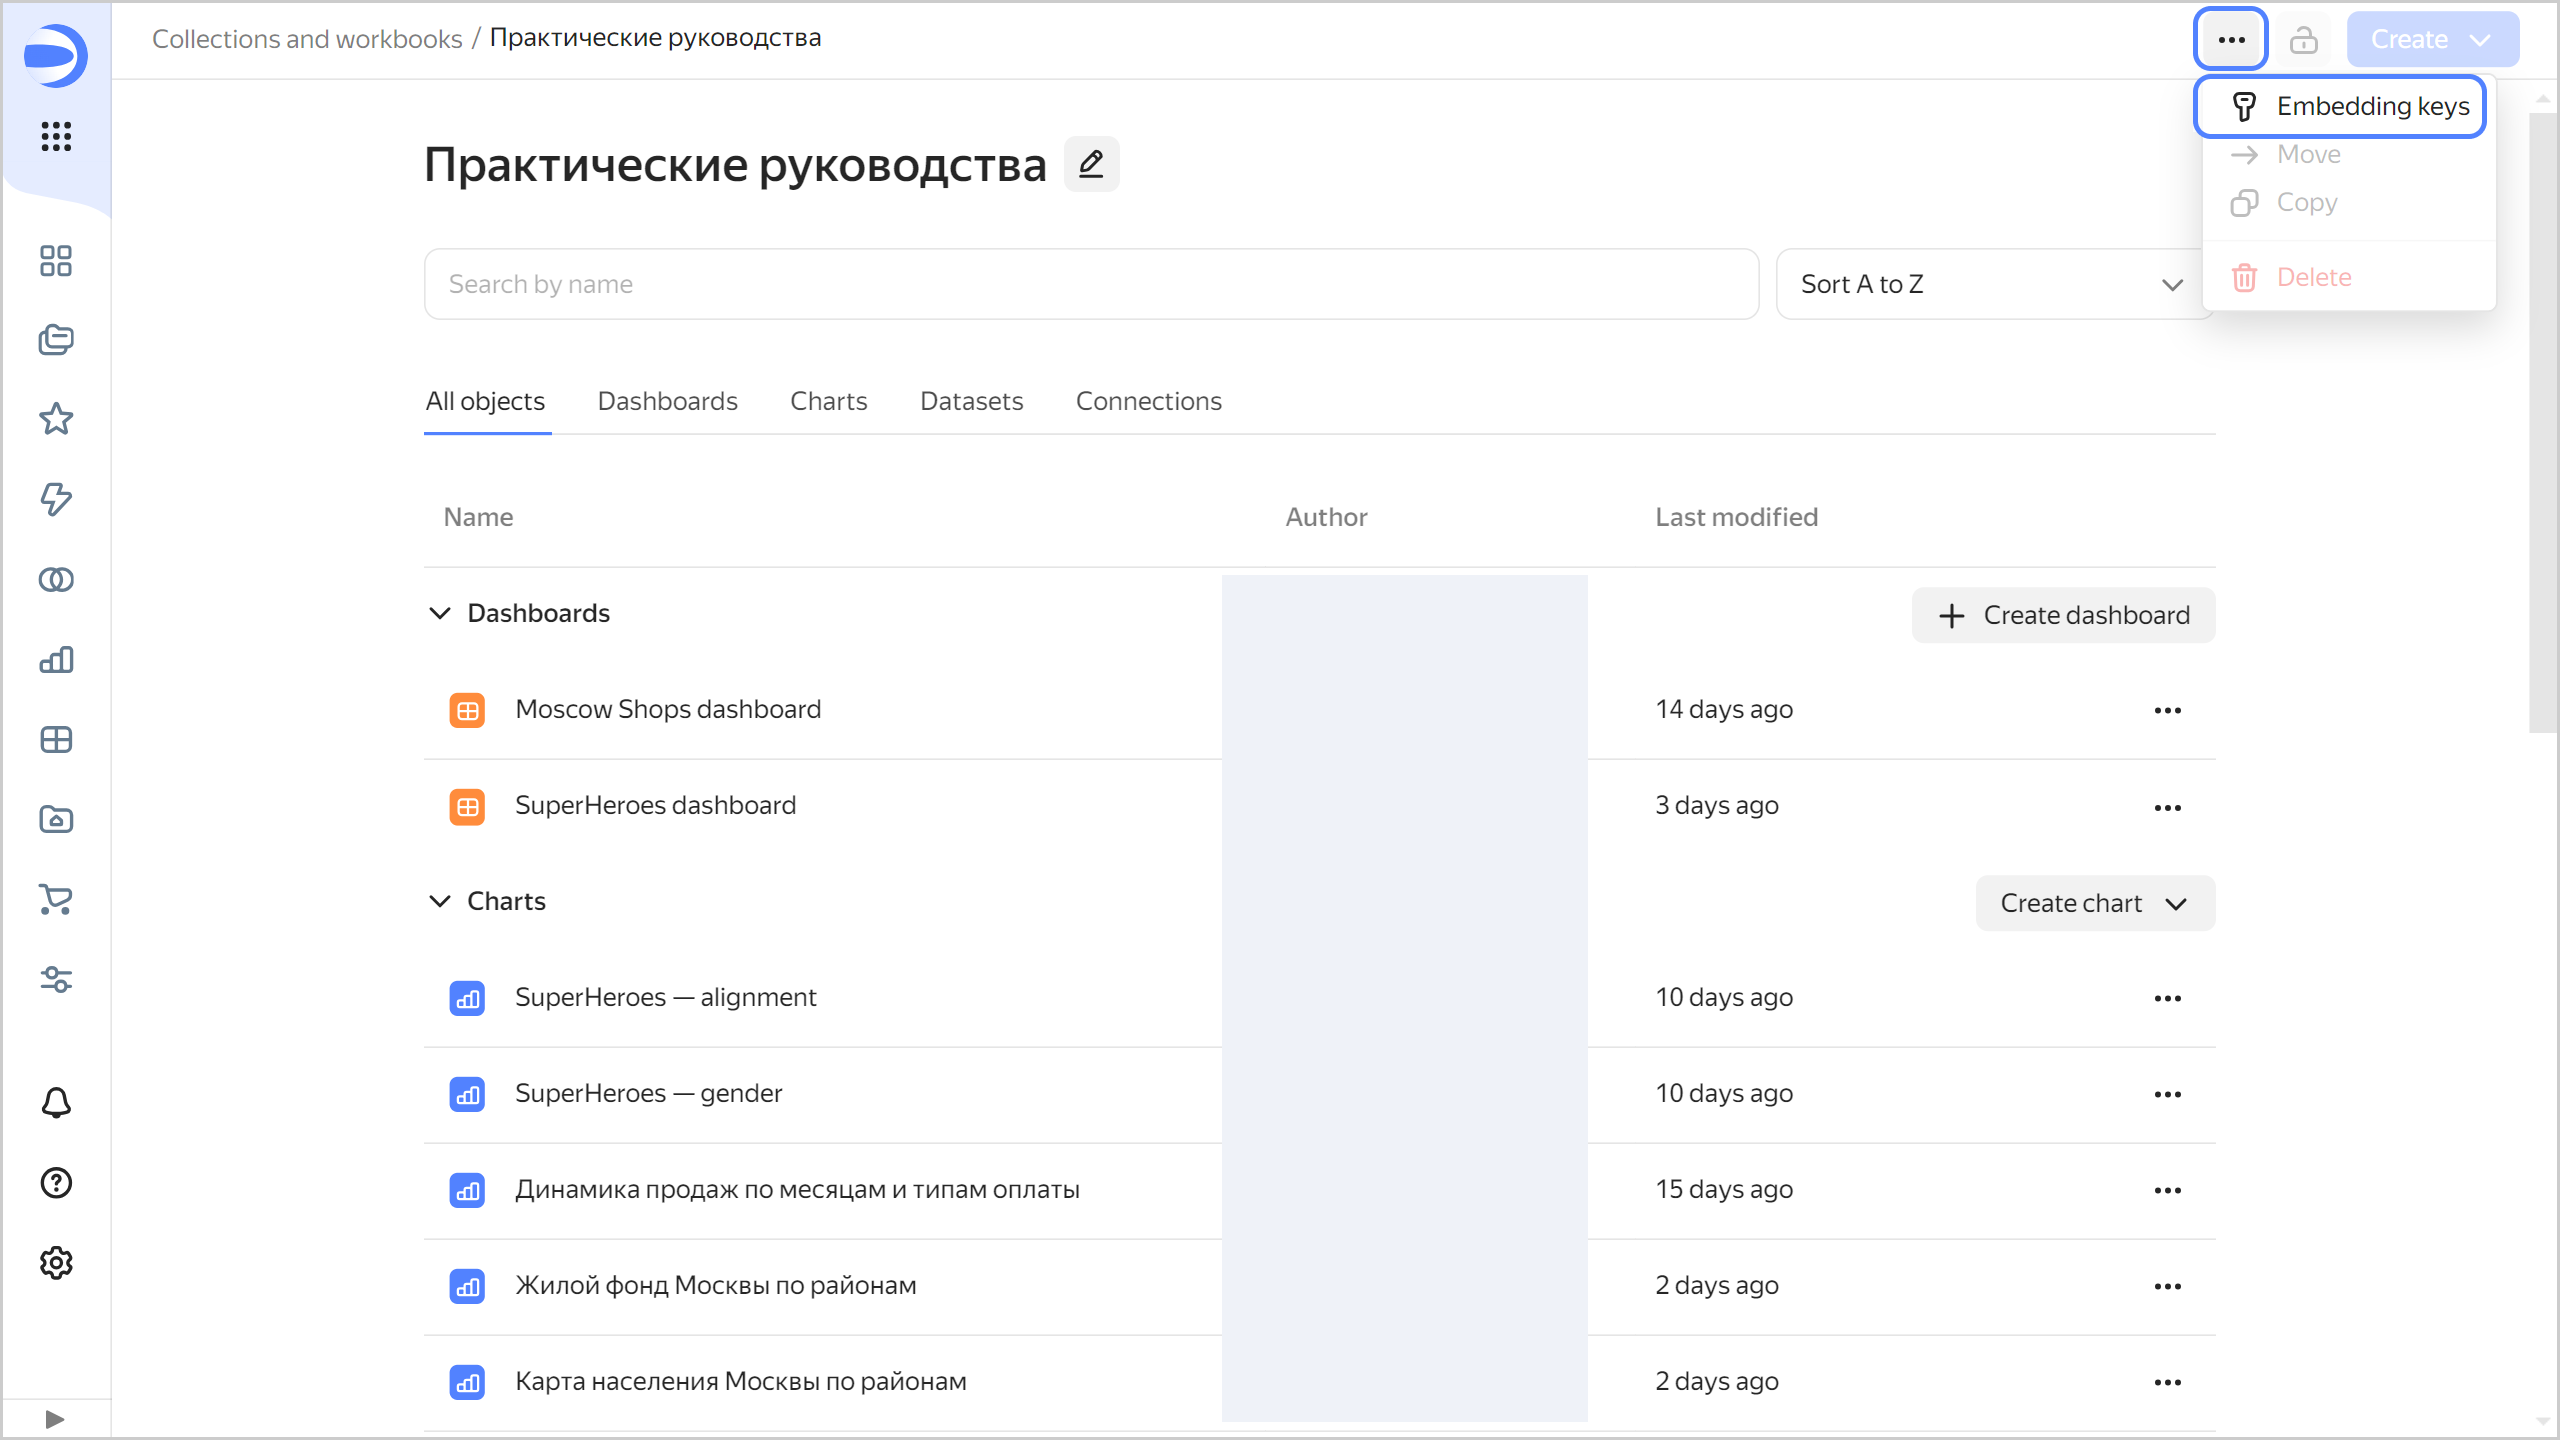Expand the sidebar with the play arrow
Screen dimensions: 2560x1440
[55, 1419]
